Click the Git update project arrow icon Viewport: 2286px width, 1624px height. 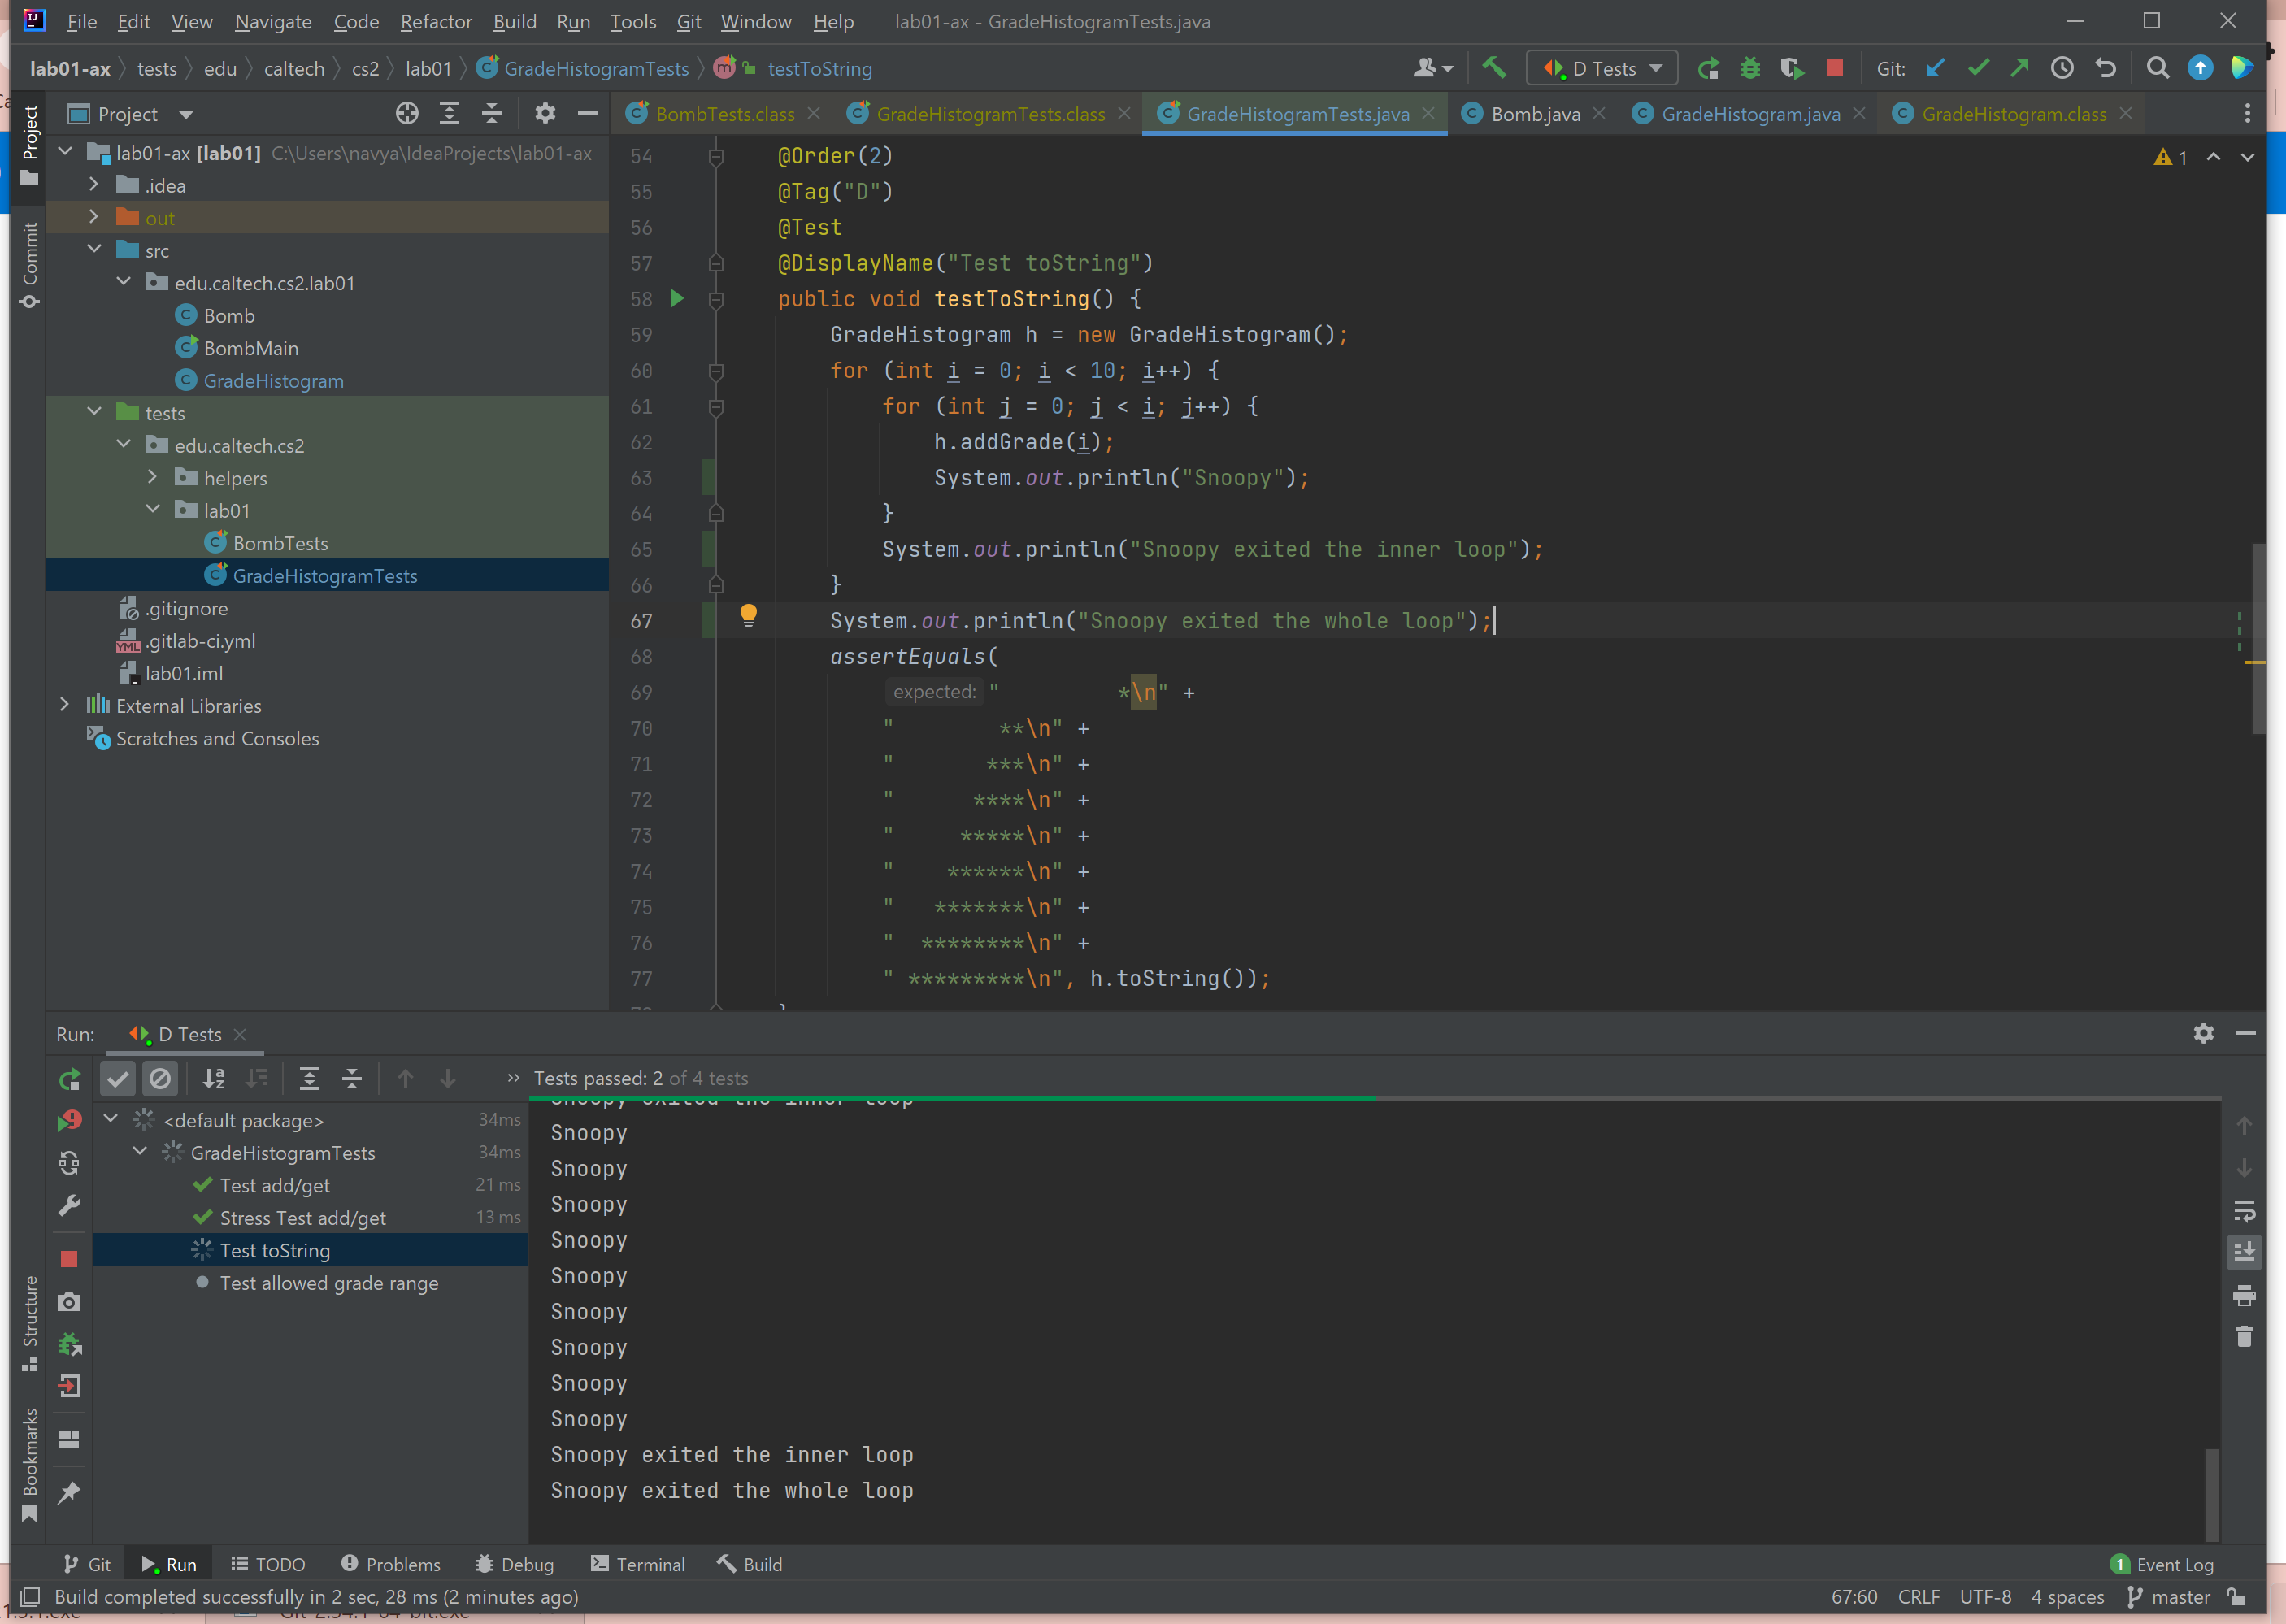point(1936,68)
